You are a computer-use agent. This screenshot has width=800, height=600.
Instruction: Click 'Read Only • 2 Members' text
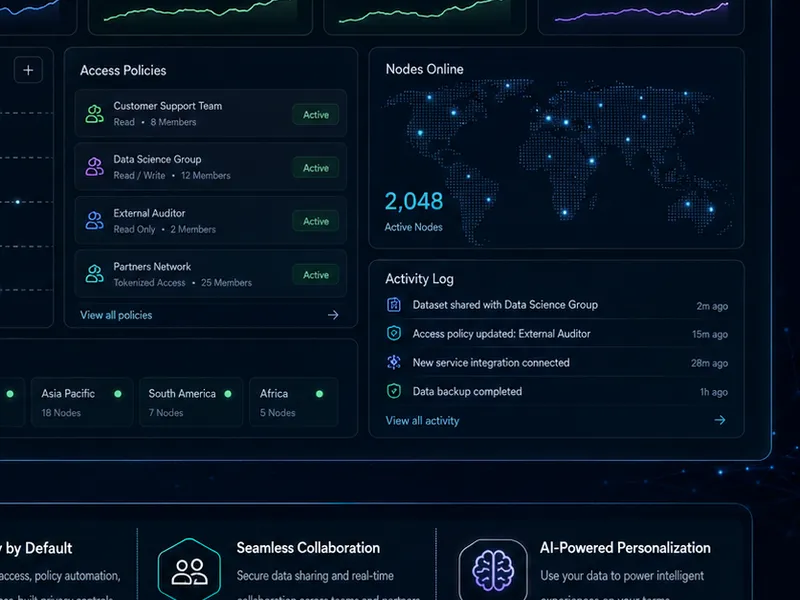pos(164,230)
